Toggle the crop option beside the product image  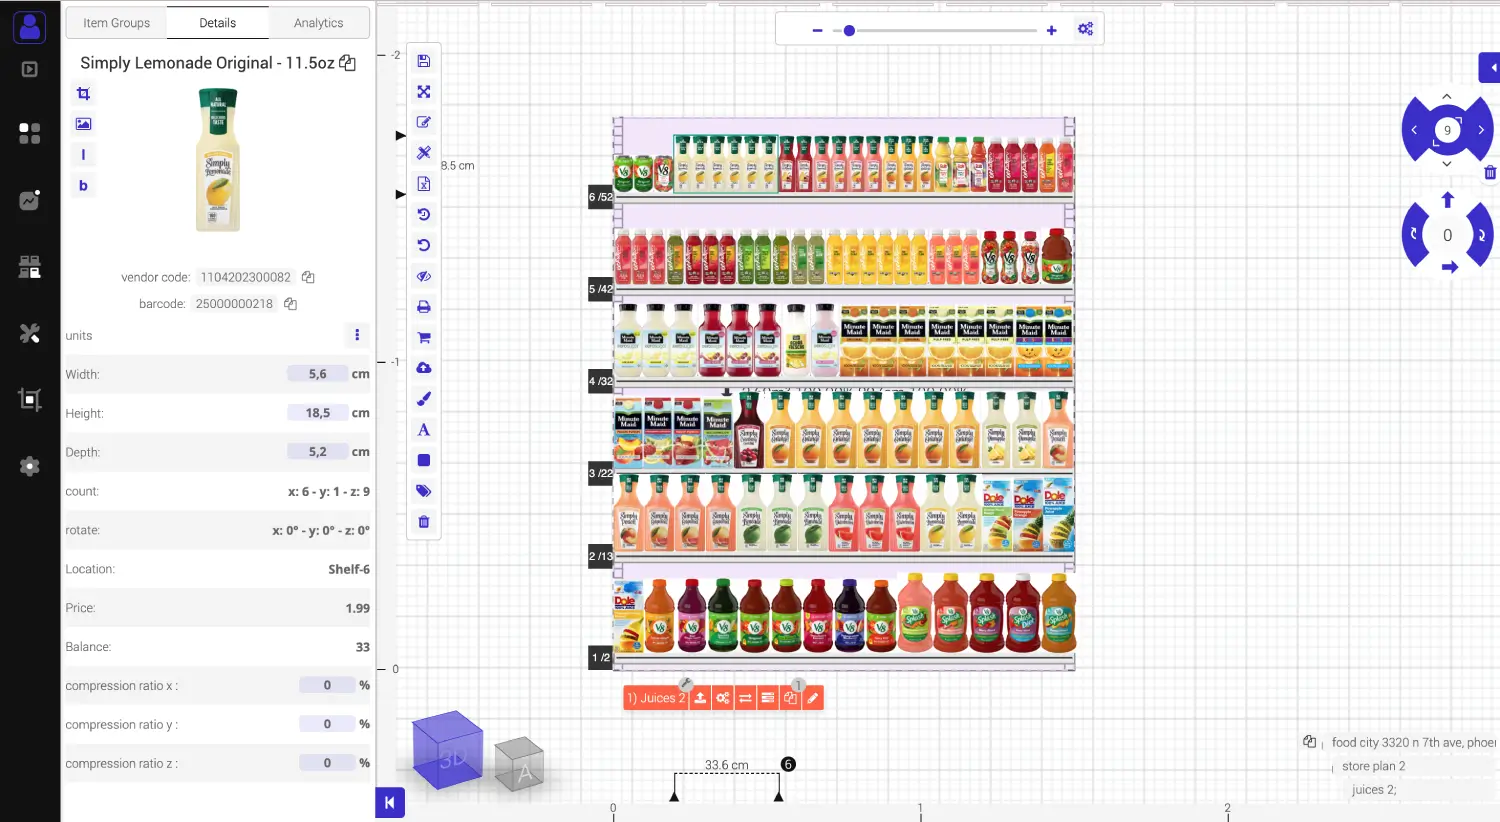pyautogui.click(x=83, y=93)
